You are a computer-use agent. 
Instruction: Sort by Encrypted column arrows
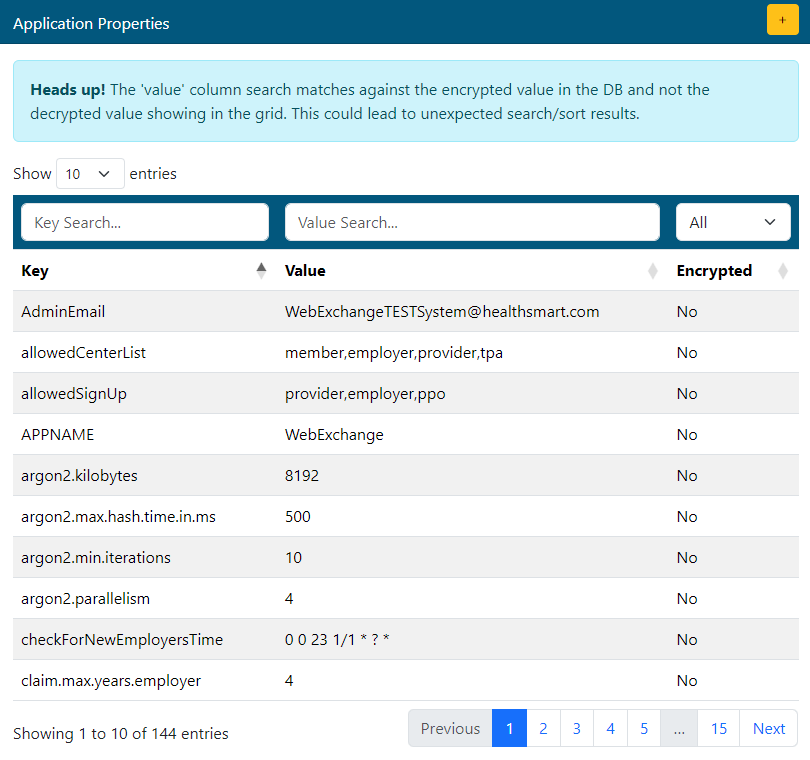(783, 270)
